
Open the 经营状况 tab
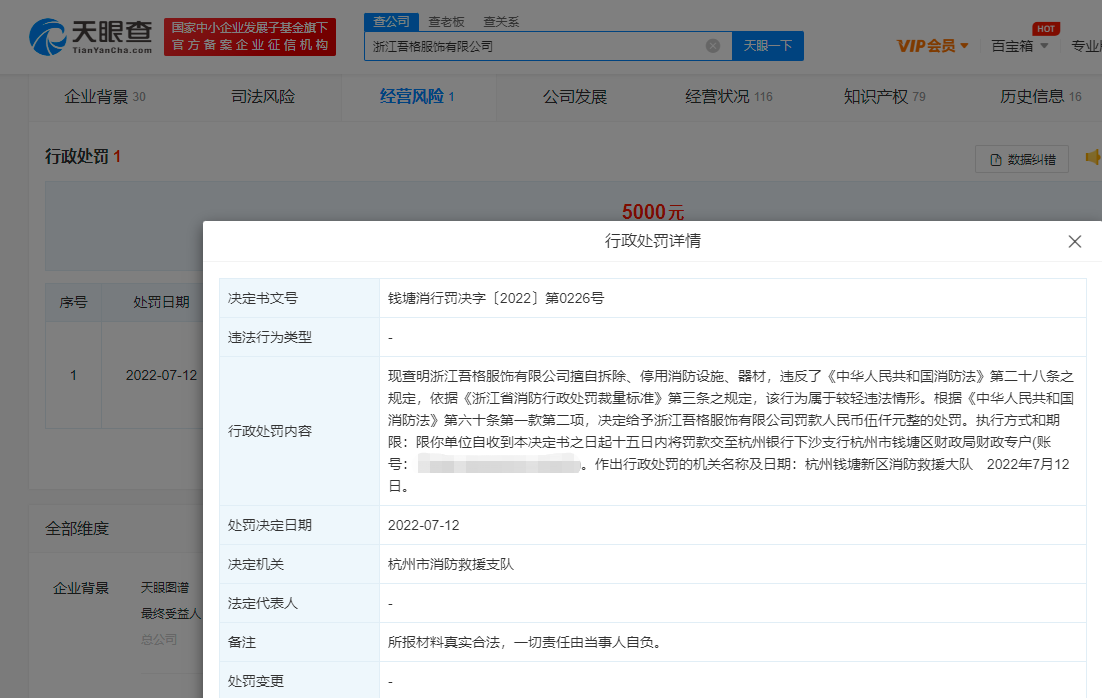tap(729, 97)
